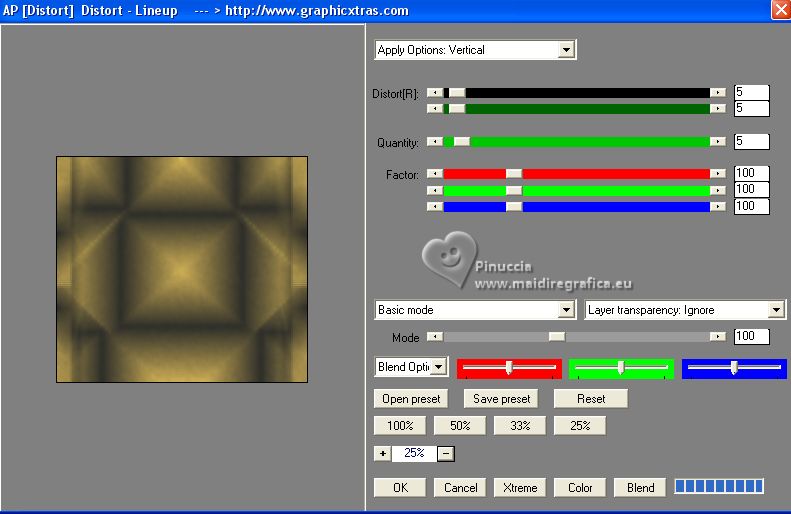Click first Distort[R] value field

tap(752, 92)
